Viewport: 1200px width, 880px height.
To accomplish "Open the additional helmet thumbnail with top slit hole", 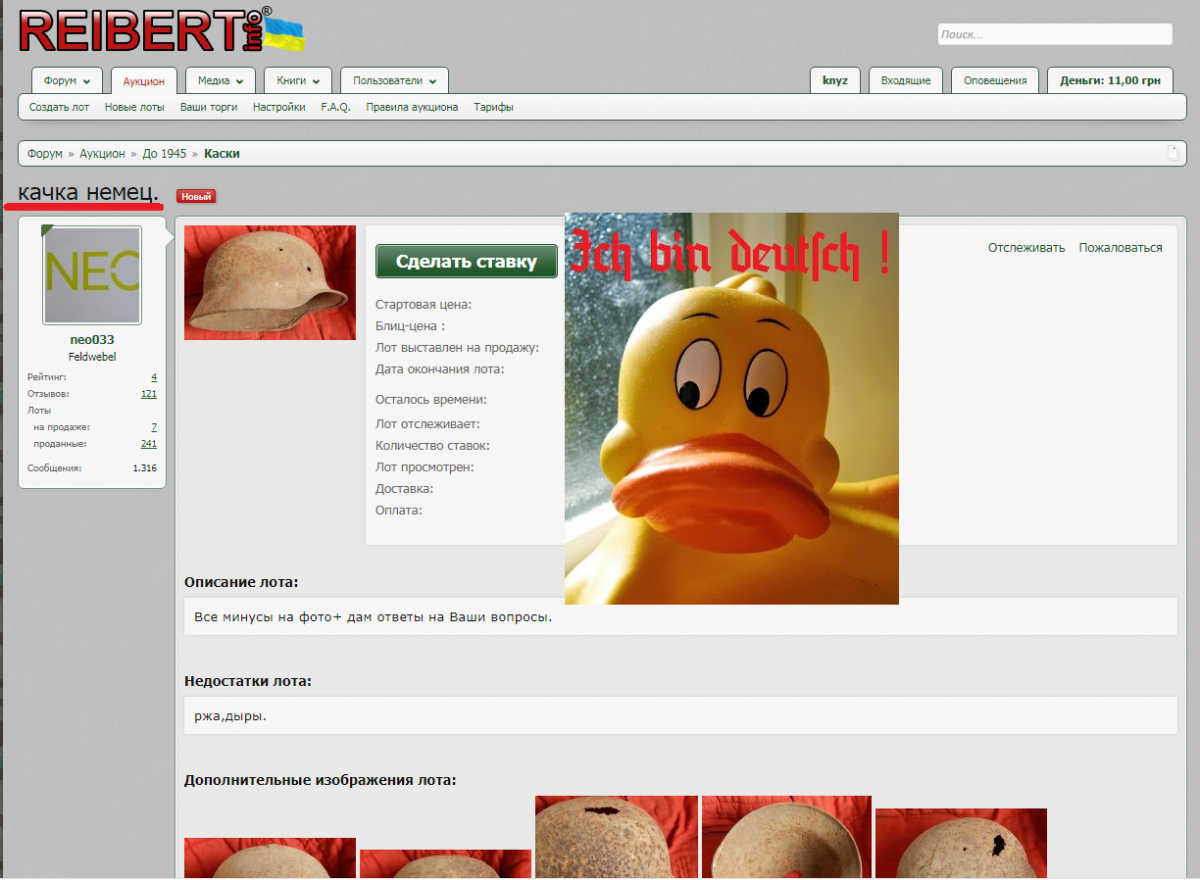I will click(616, 837).
